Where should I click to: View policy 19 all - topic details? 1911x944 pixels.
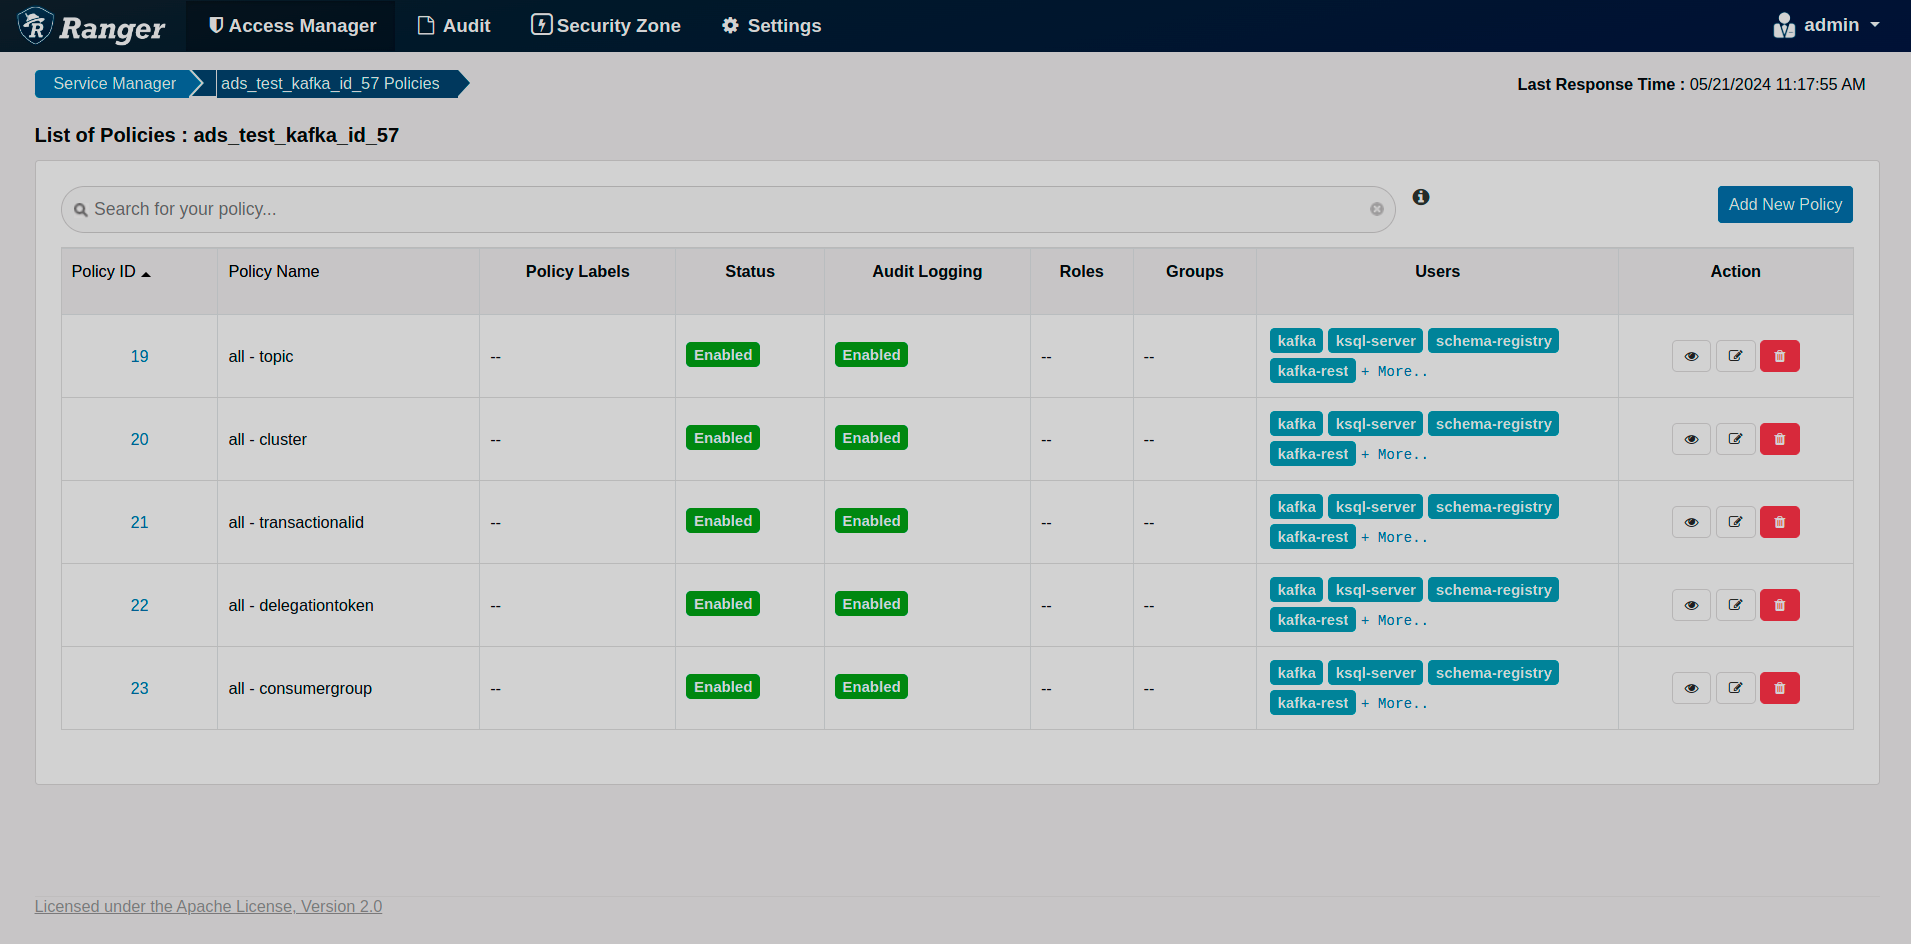[x=1691, y=356]
